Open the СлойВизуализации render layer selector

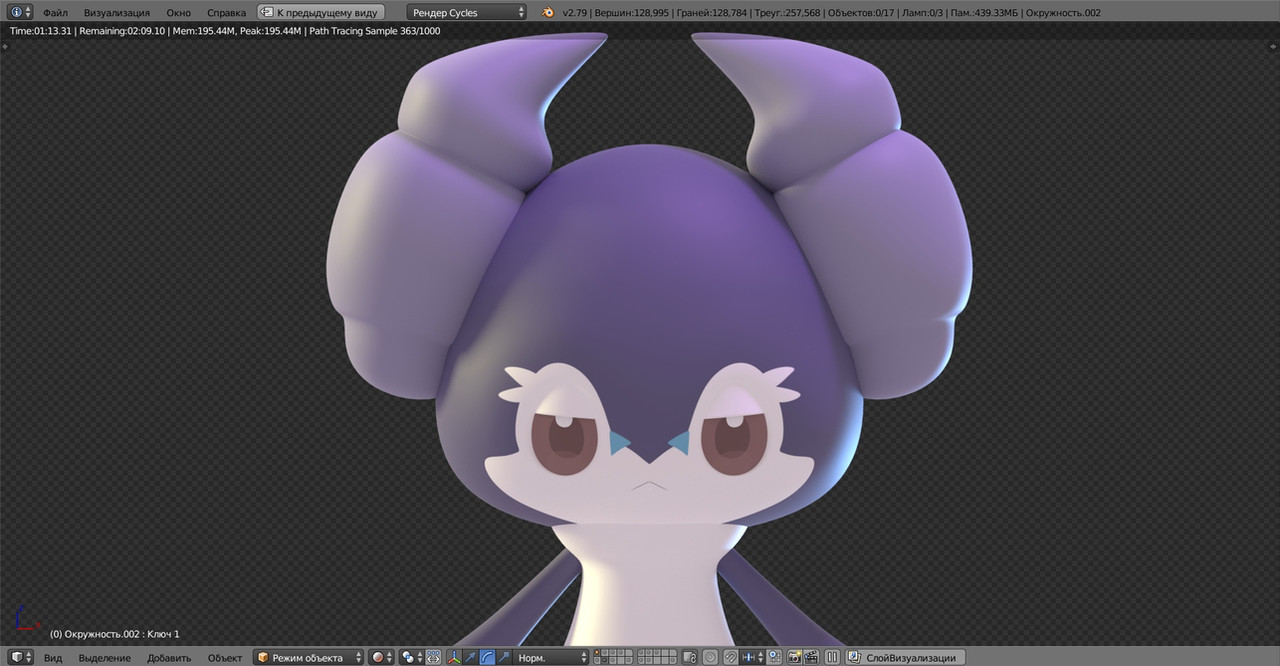(906, 657)
